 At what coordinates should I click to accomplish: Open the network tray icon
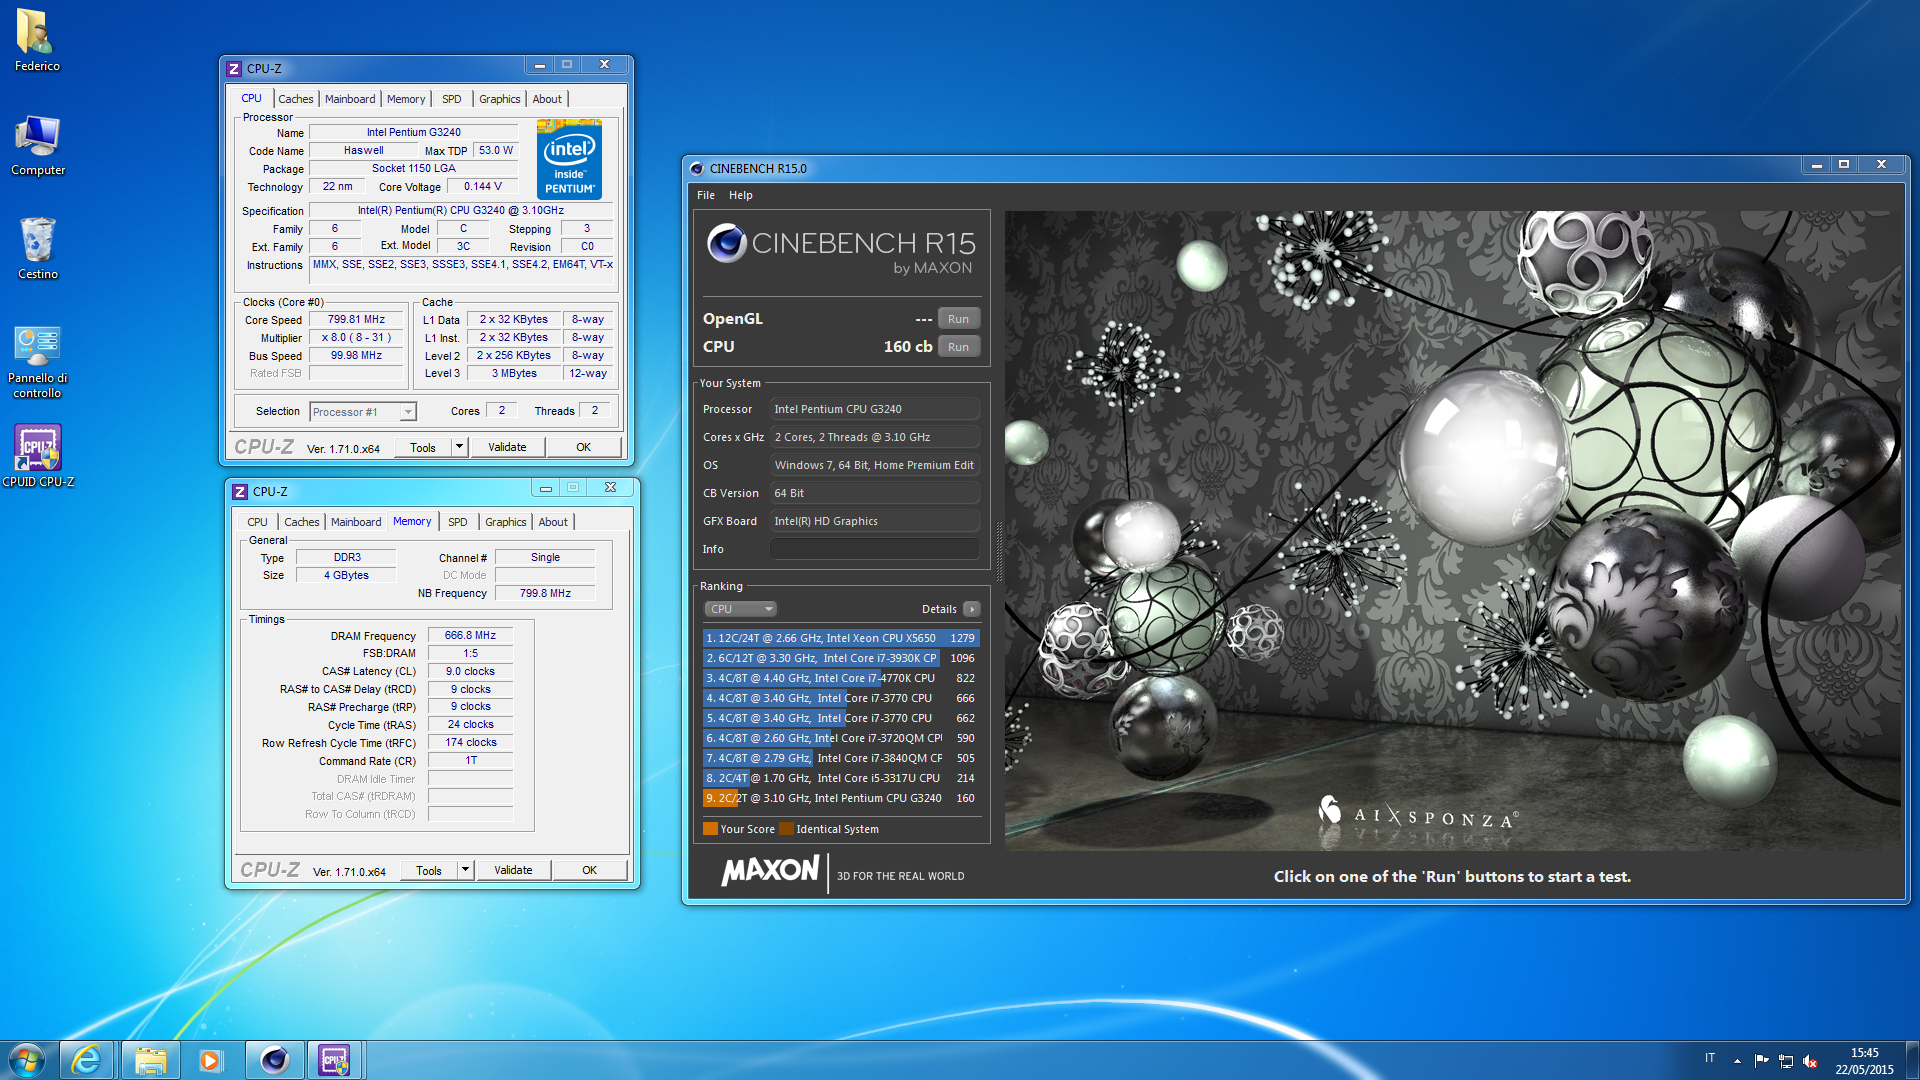pyautogui.click(x=1786, y=1061)
